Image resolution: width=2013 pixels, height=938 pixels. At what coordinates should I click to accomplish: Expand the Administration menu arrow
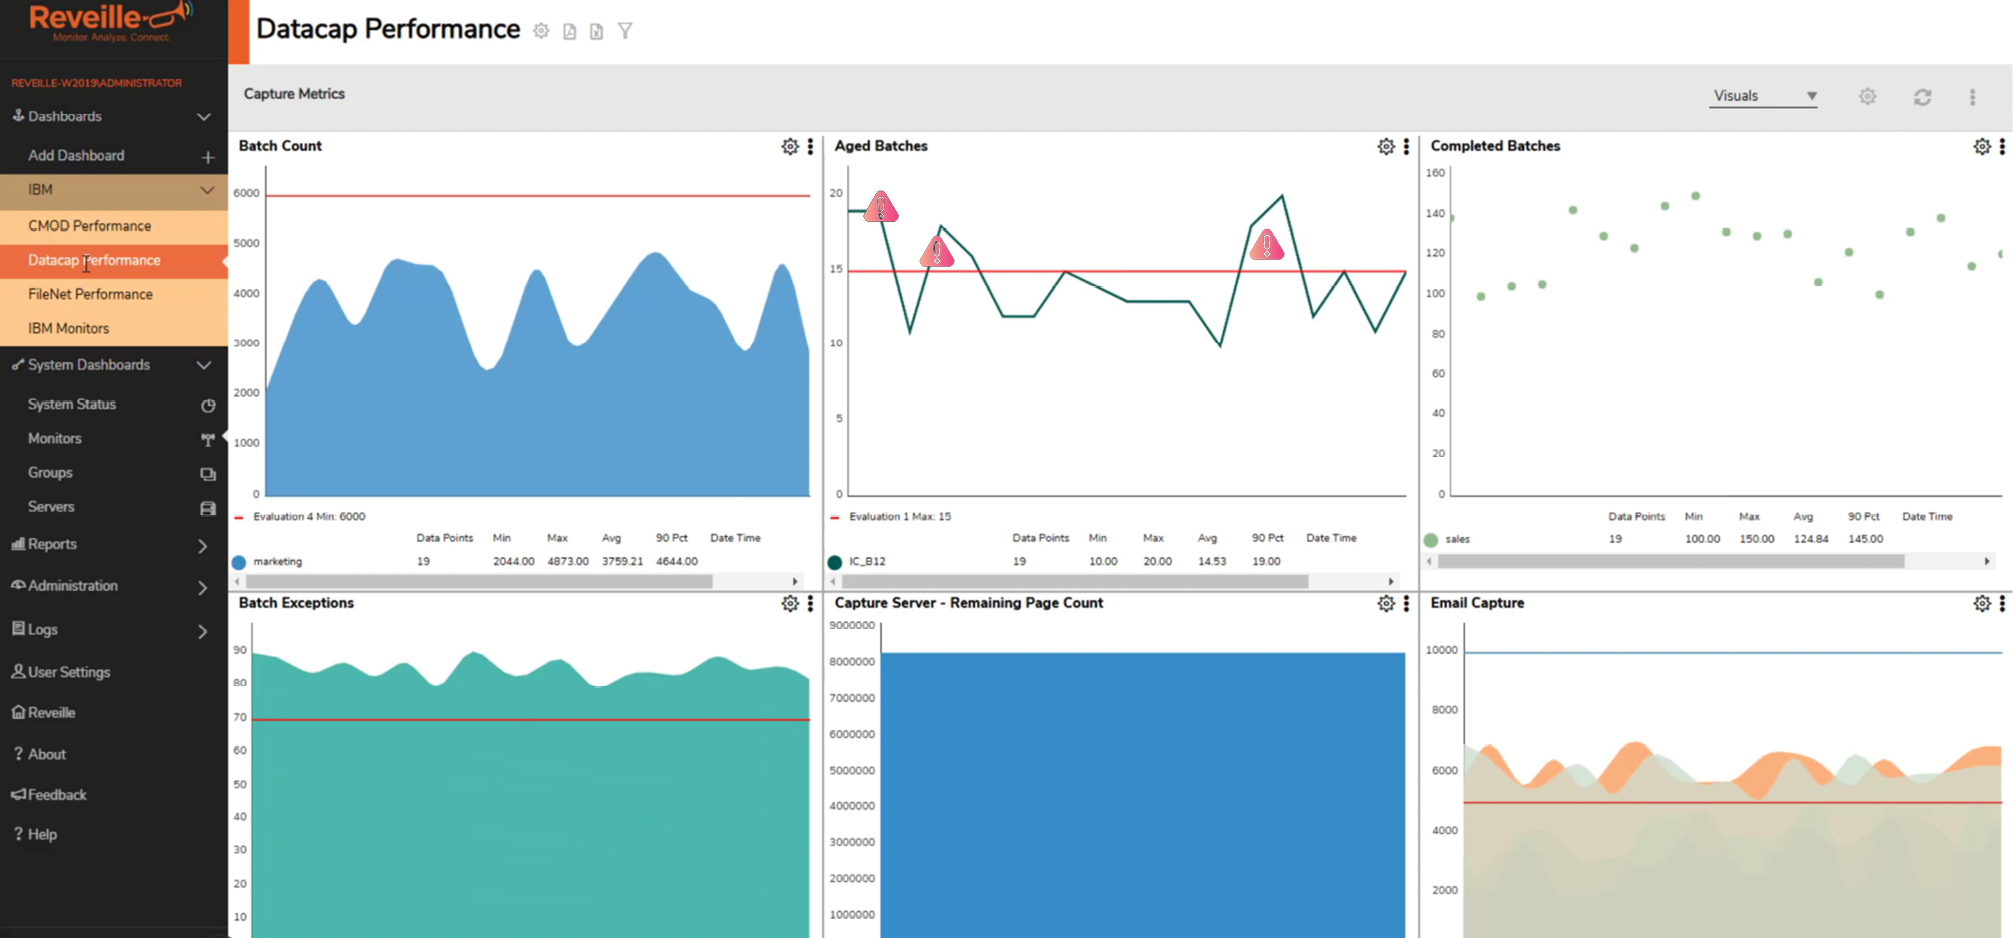click(x=203, y=588)
